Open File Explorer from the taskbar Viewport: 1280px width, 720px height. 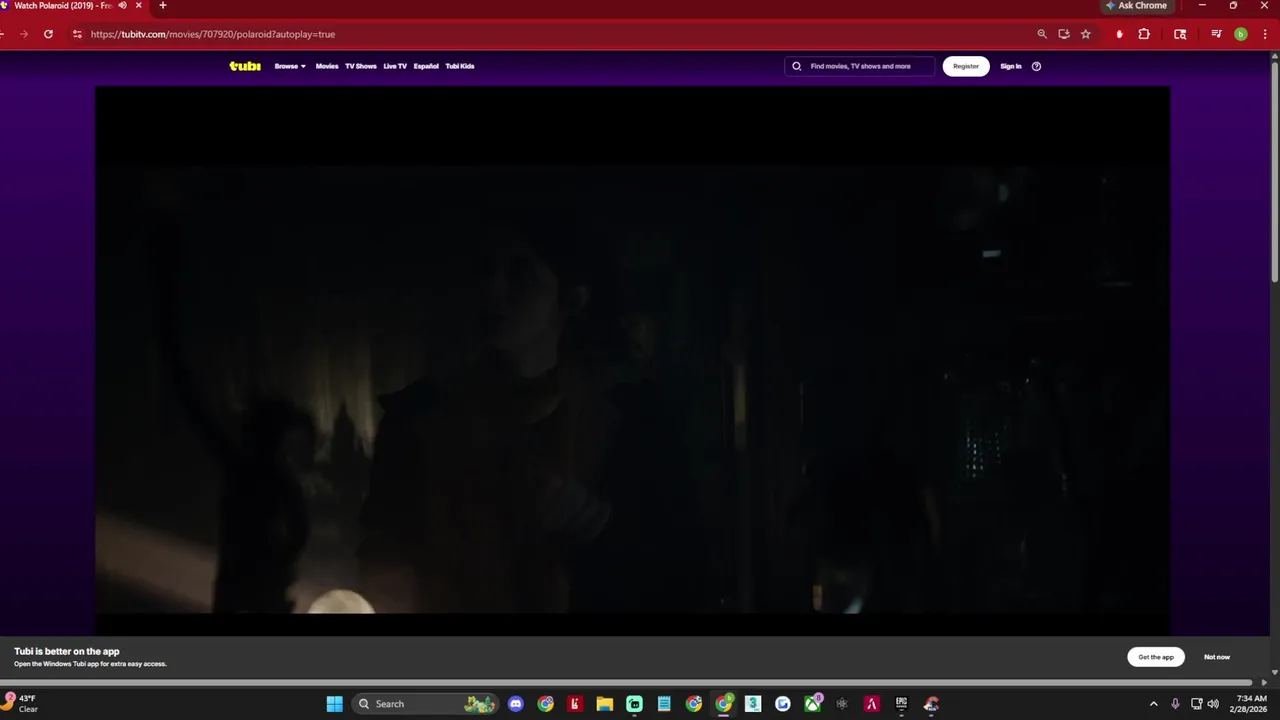pos(605,704)
